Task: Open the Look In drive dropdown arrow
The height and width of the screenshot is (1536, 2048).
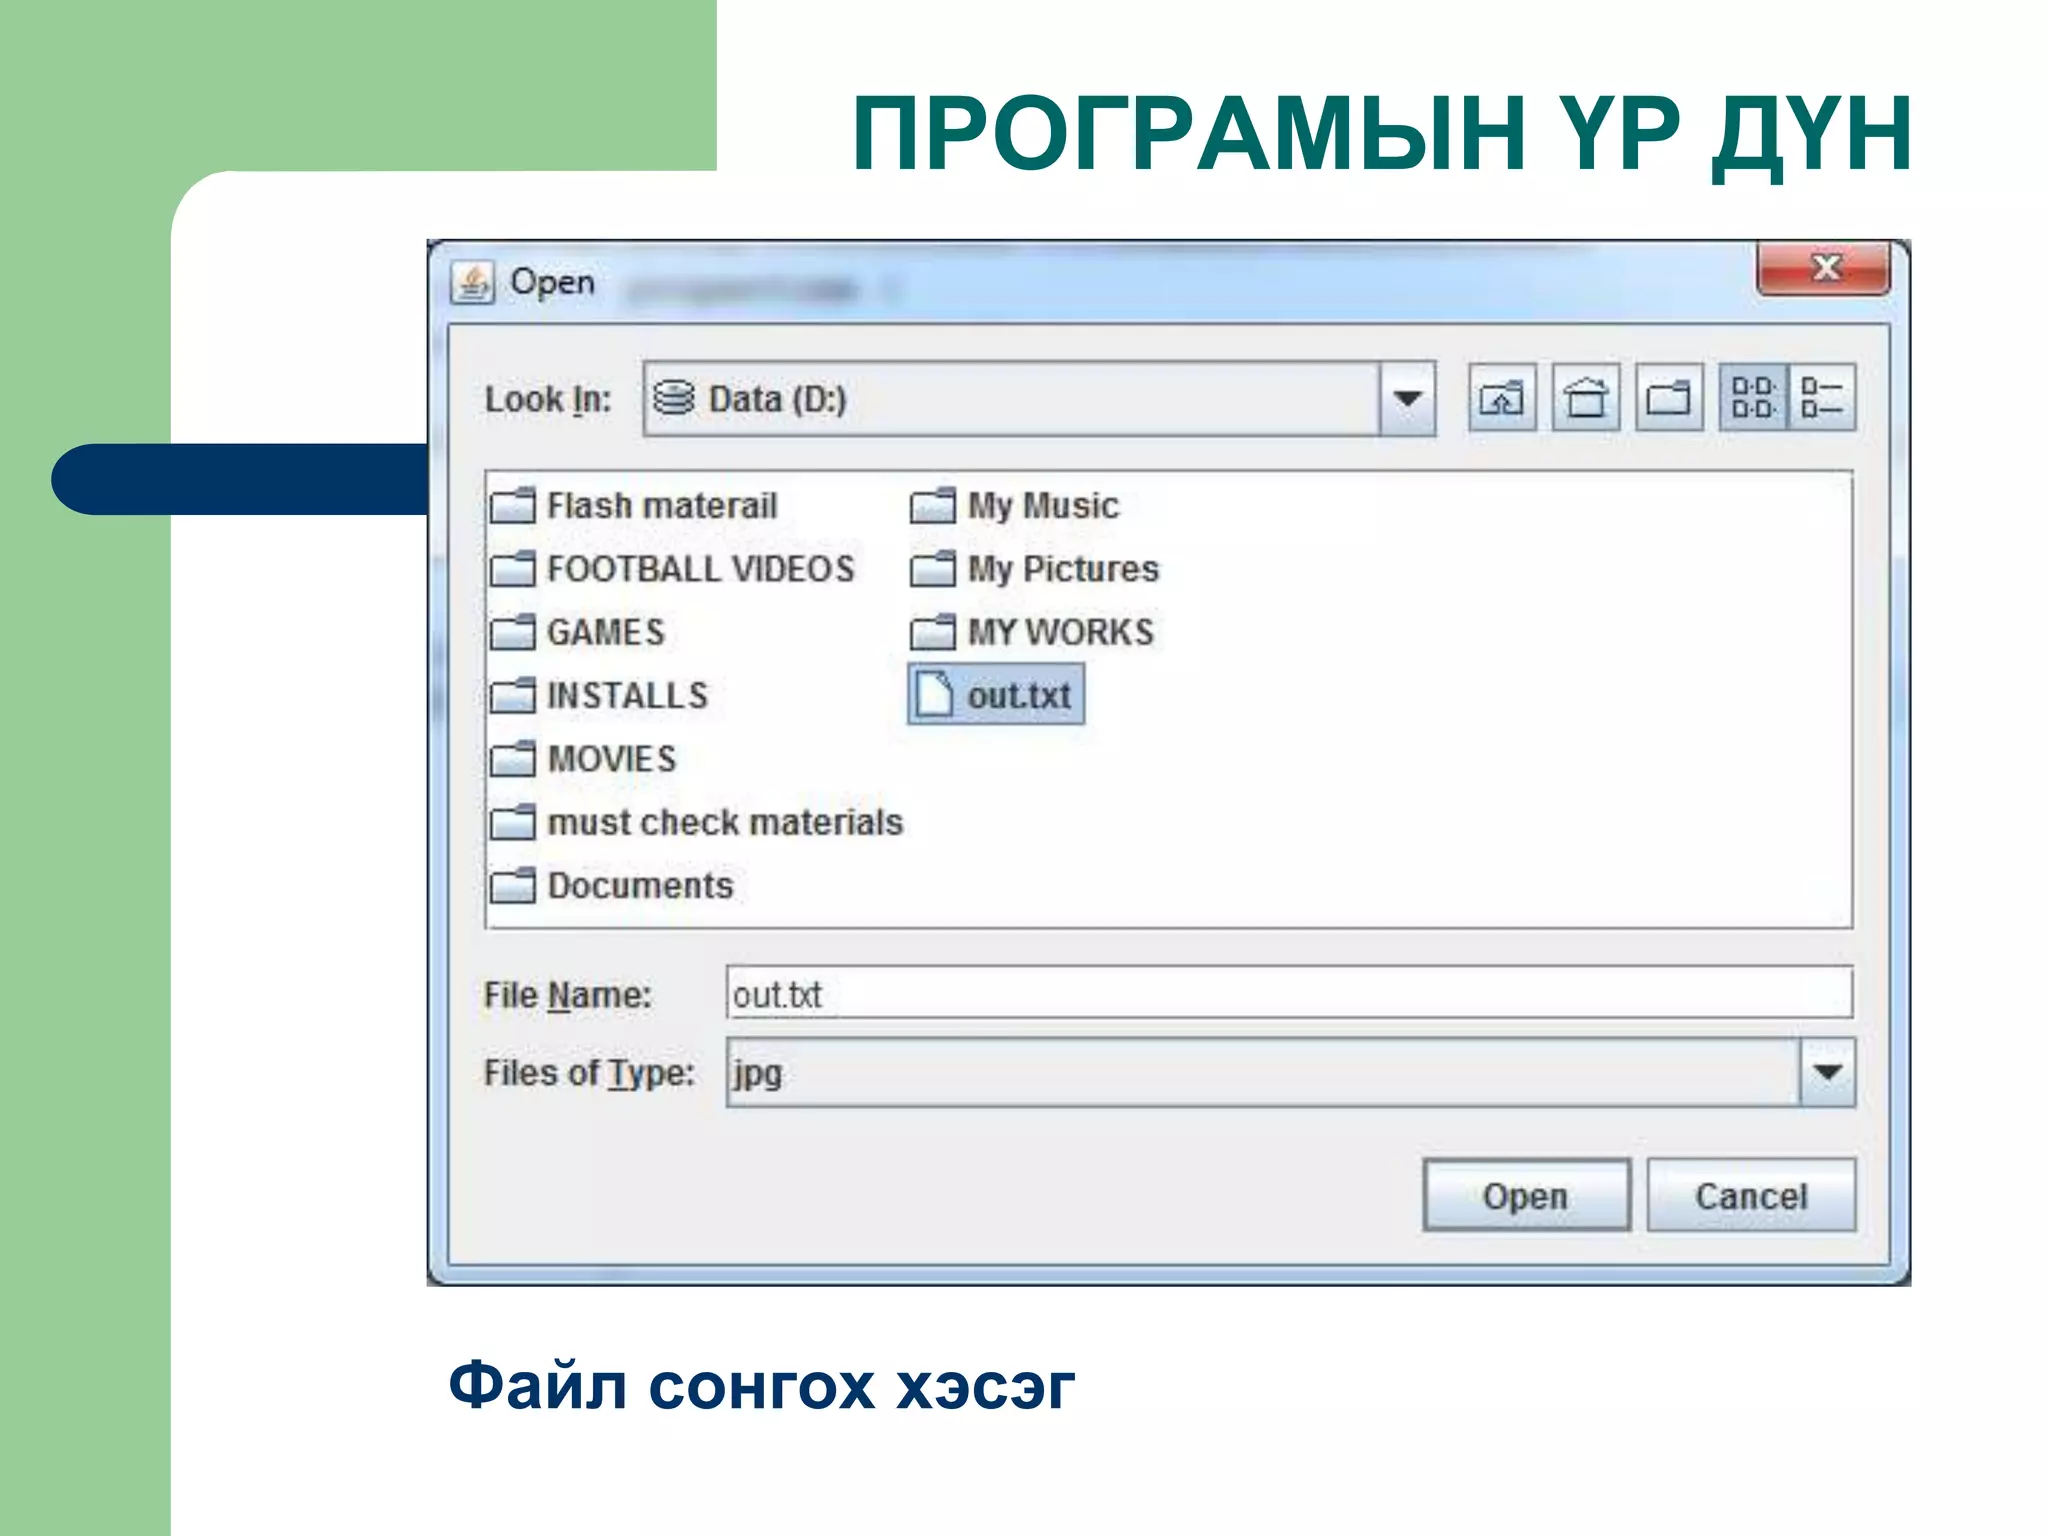Action: 1407,399
